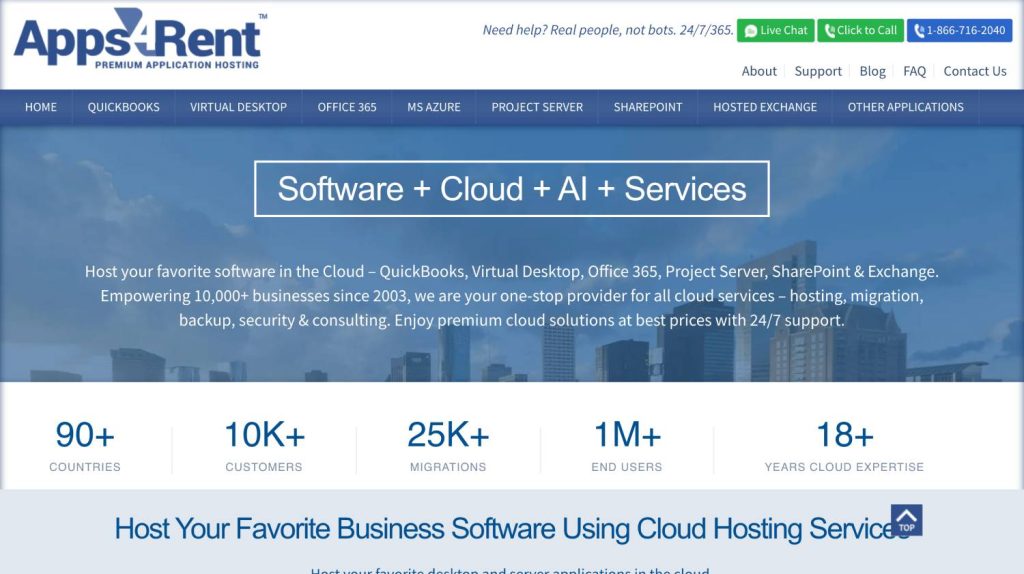Viewport: 1024px width, 574px height.
Task: Click the scroll to TOP arrow button
Action: click(x=906, y=520)
